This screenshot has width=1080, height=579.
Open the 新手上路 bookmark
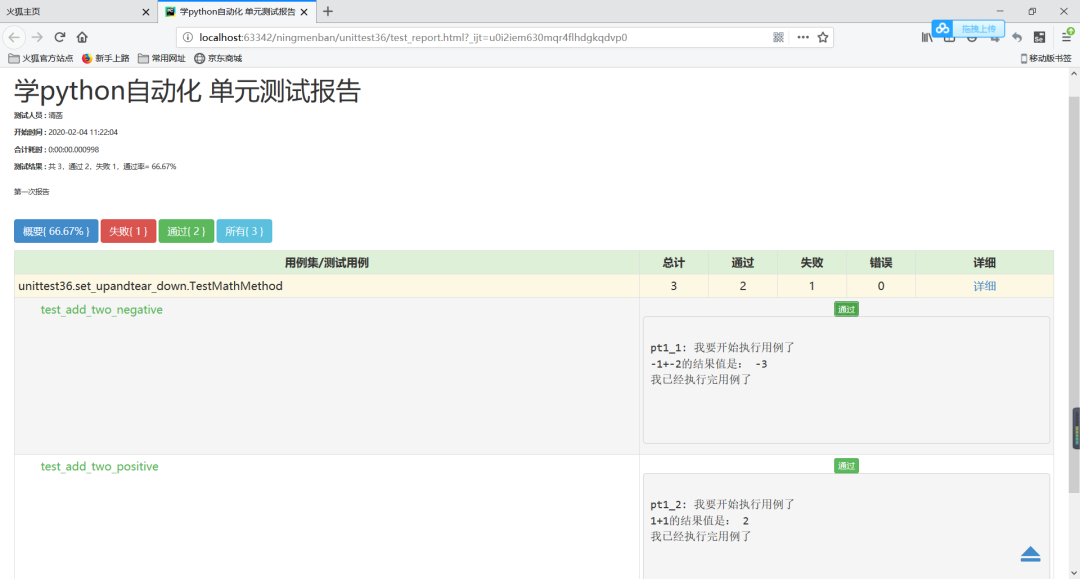click(105, 59)
